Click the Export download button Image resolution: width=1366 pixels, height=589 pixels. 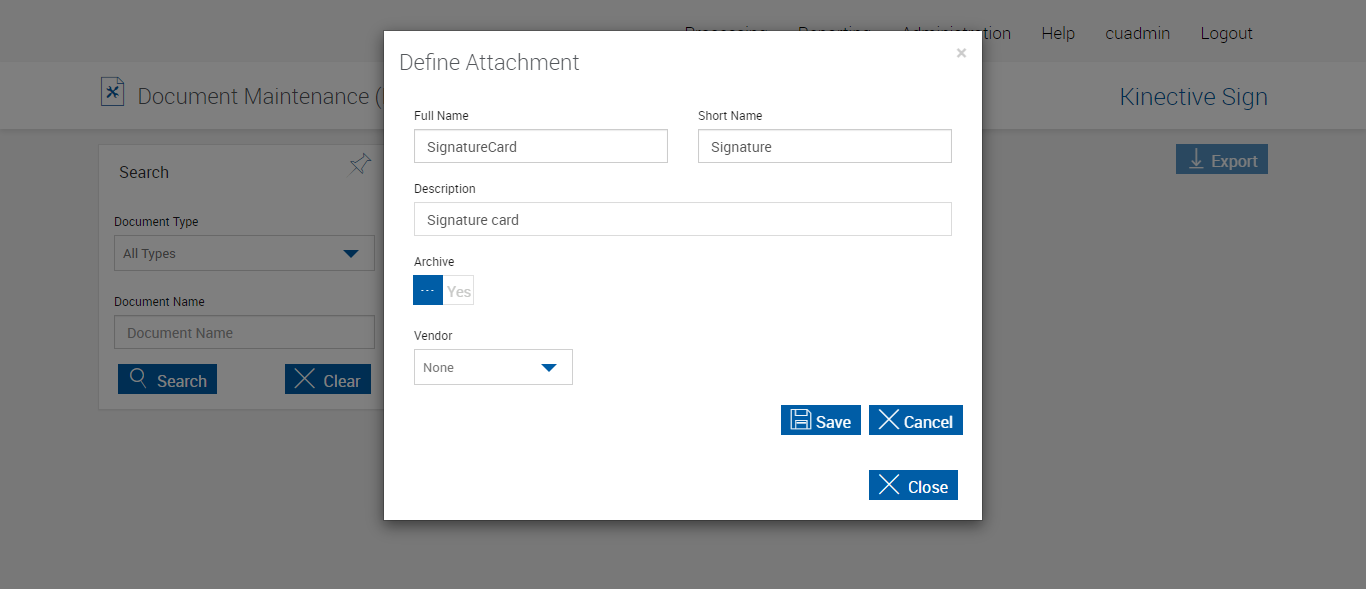point(1221,160)
